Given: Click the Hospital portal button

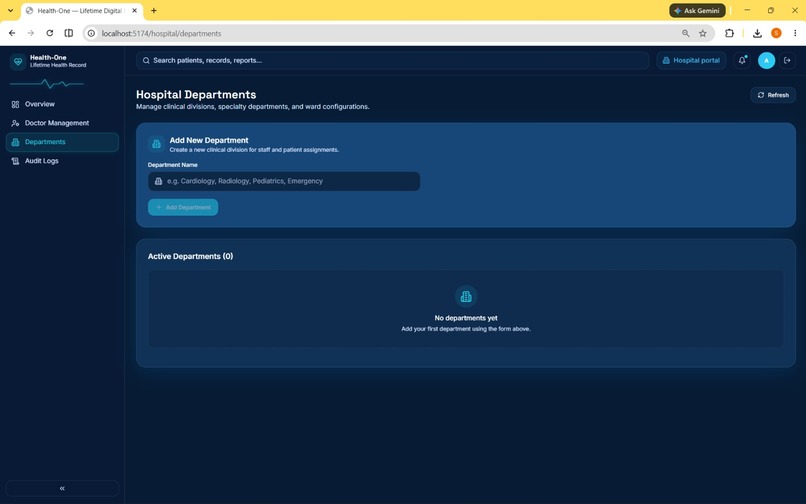Looking at the screenshot, I should [691, 61].
